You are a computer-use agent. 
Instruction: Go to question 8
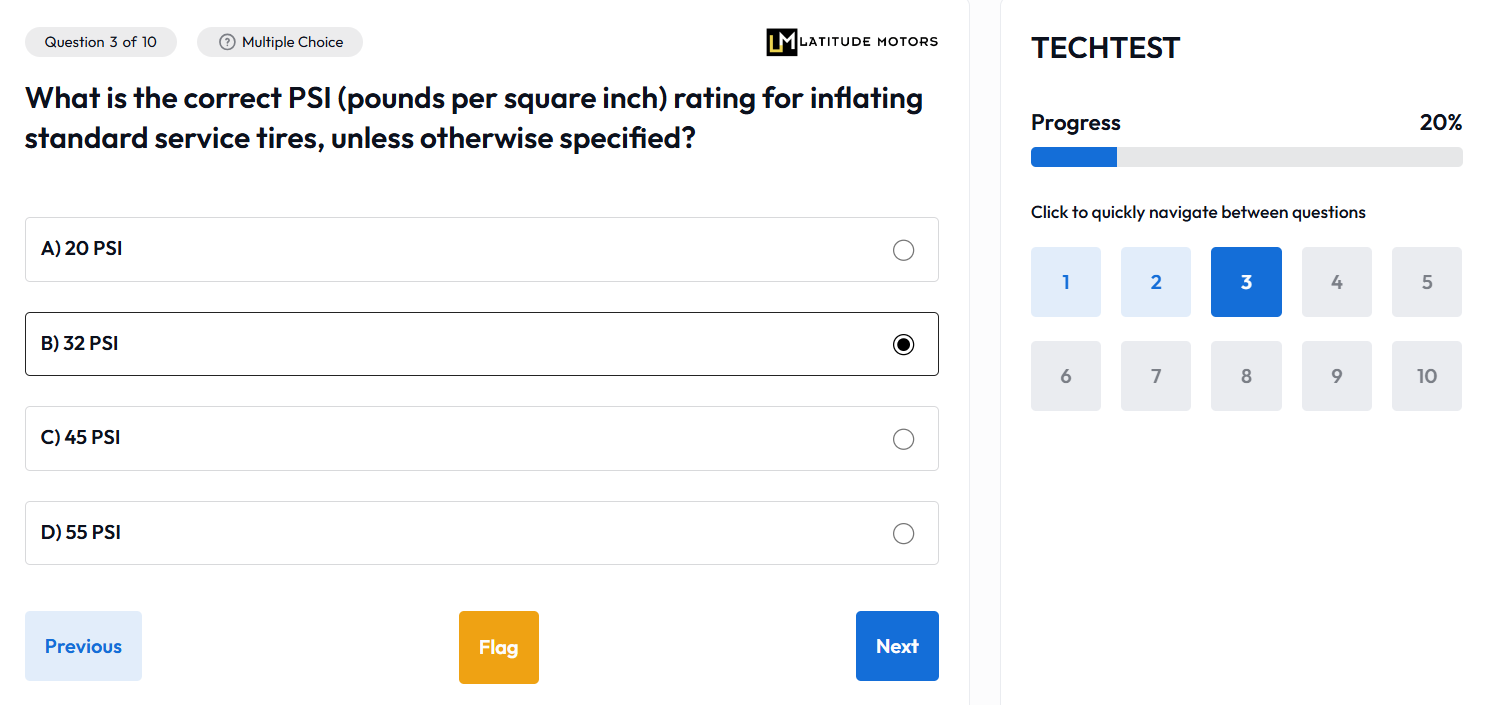pyautogui.click(x=1245, y=376)
